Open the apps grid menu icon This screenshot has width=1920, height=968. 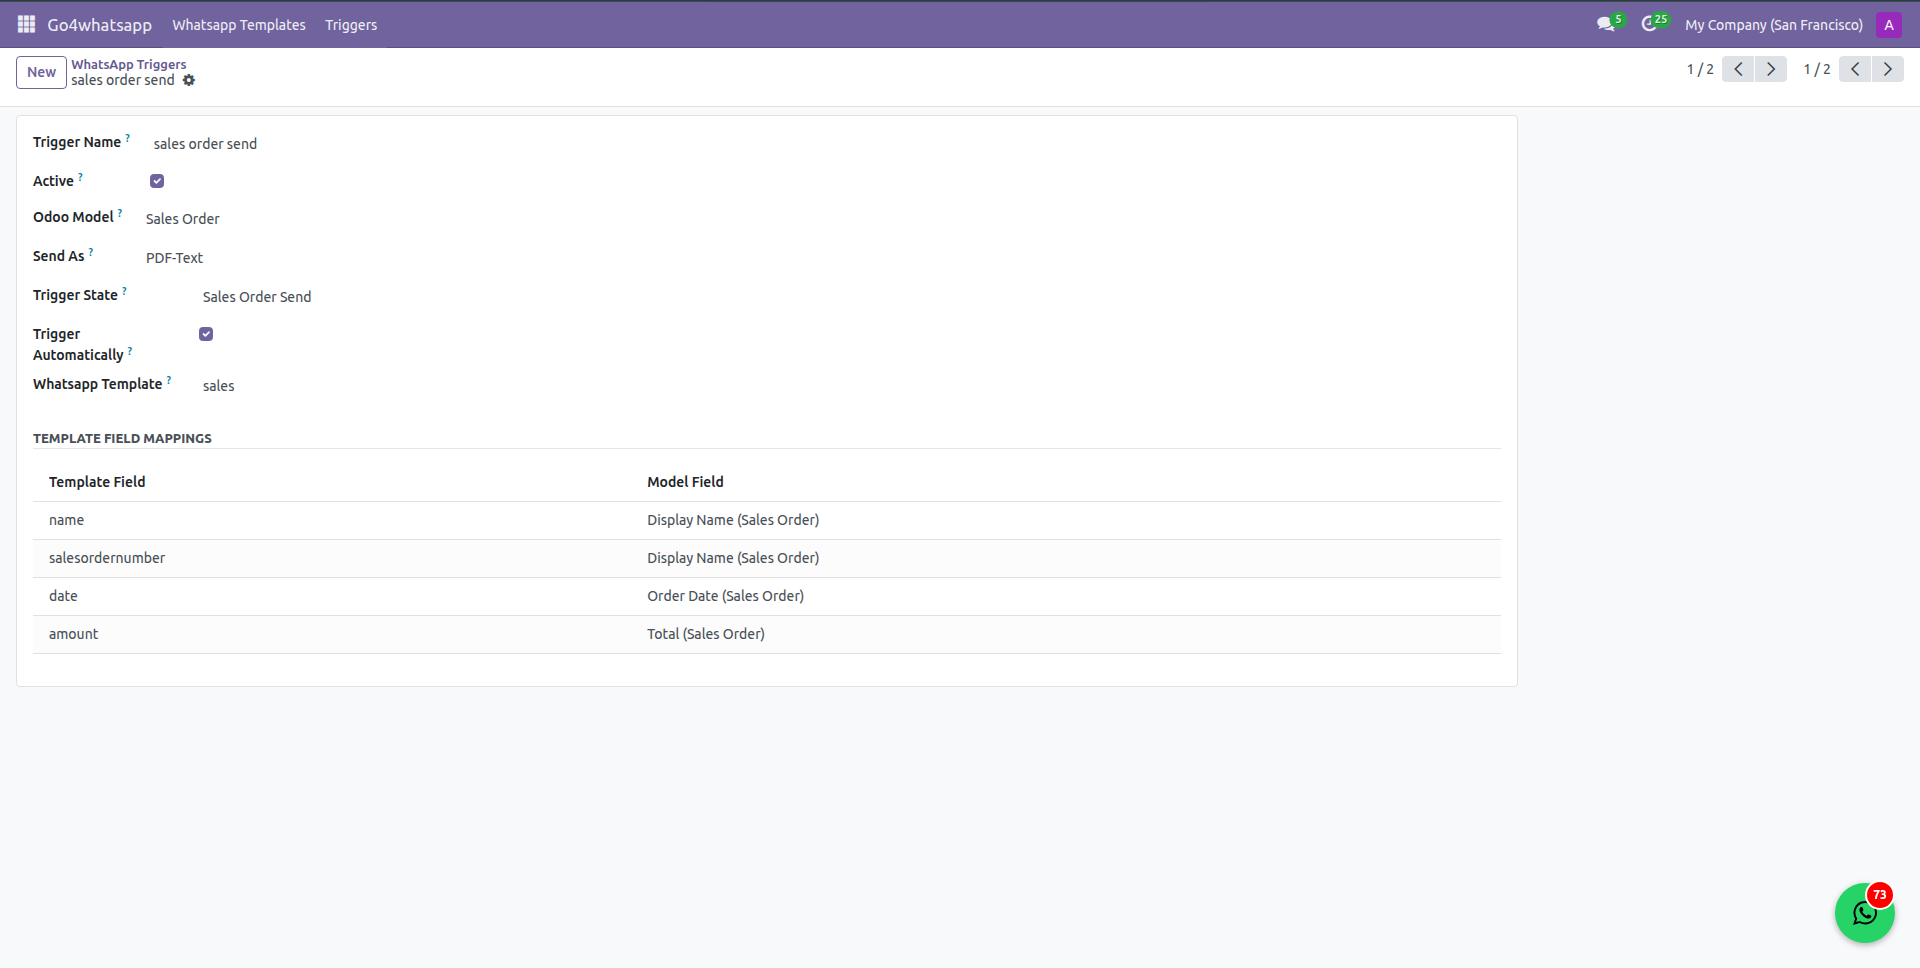coord(26,24)
